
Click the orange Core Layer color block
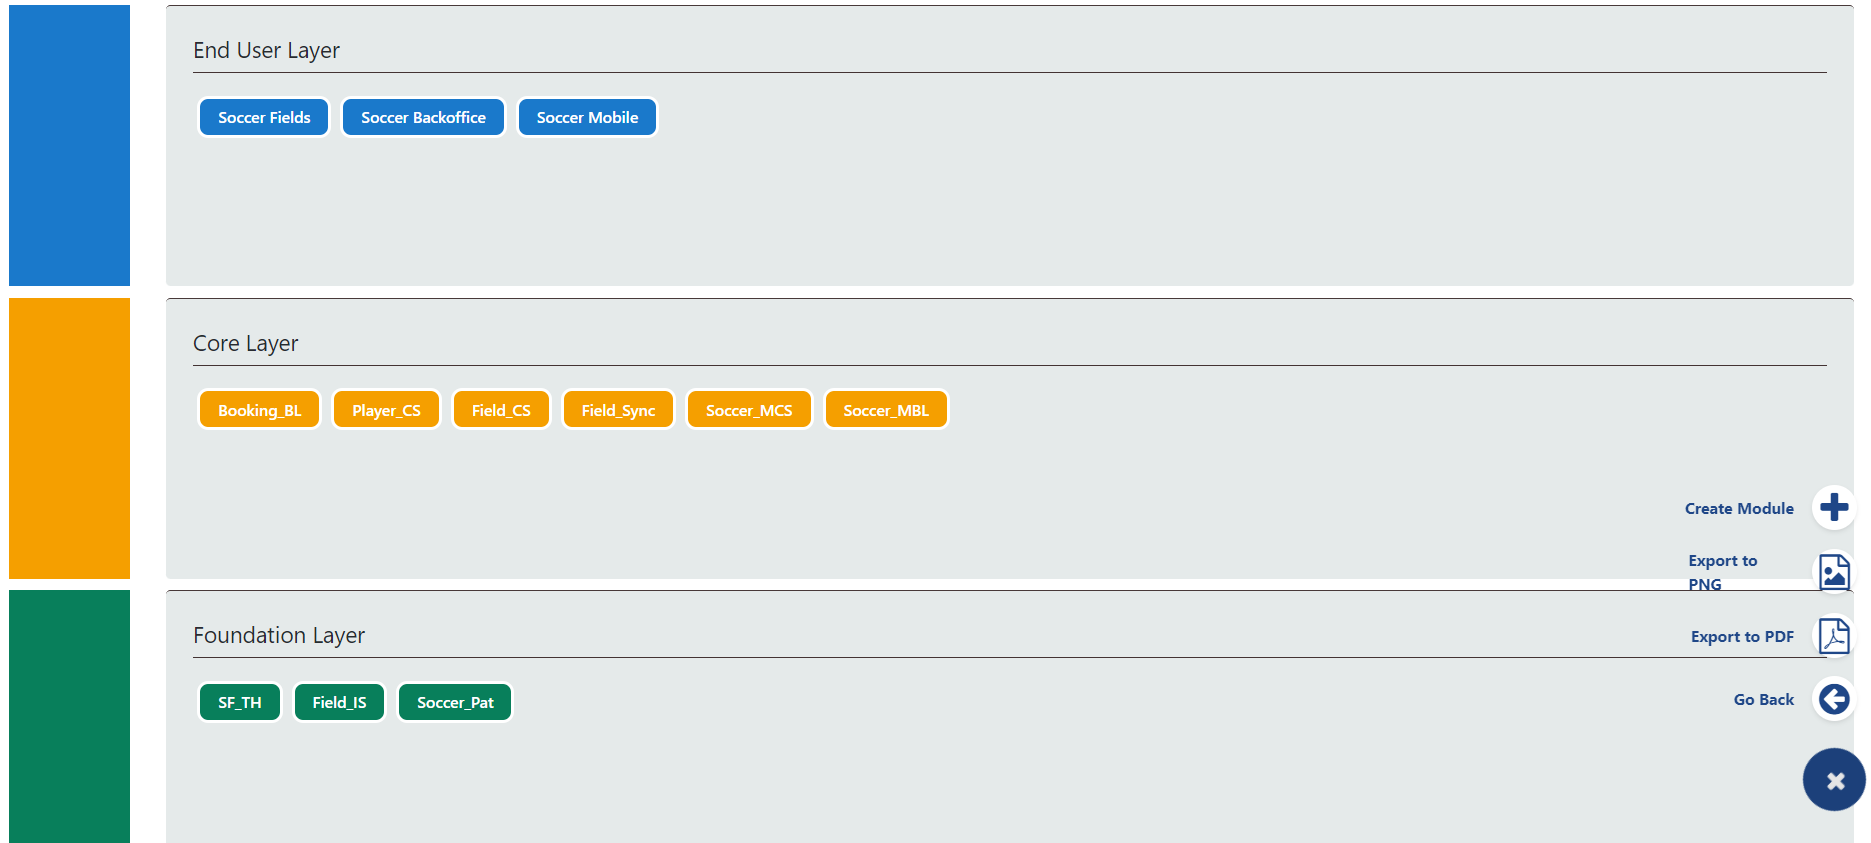(69, 438)
